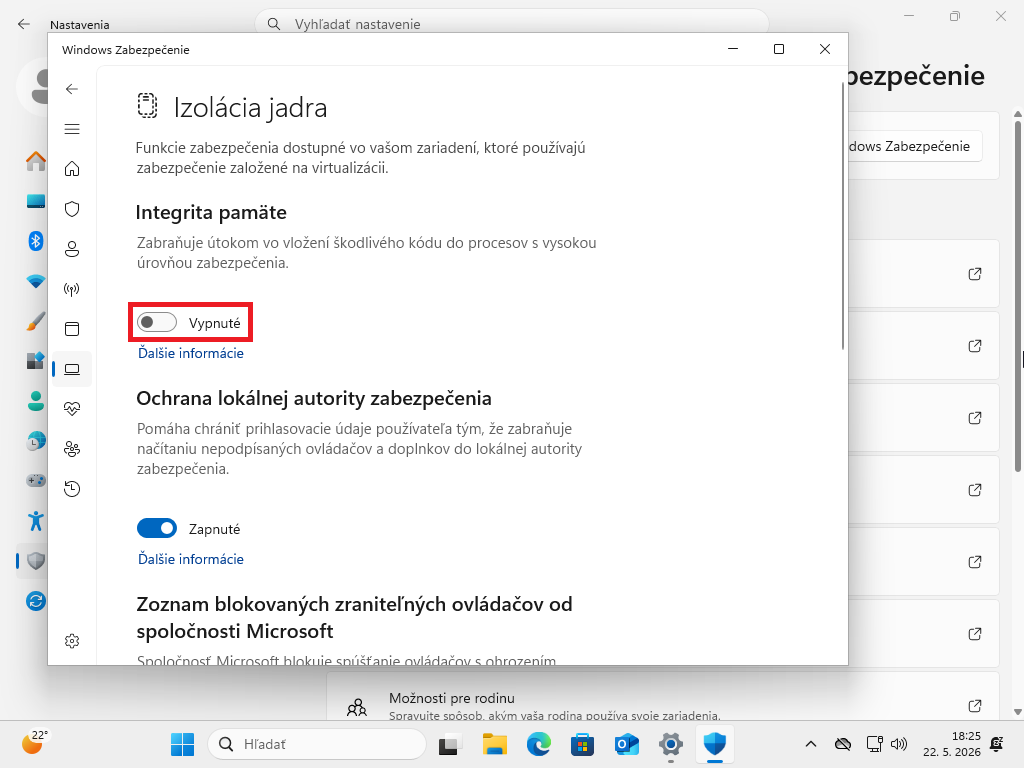Open Task View on the taskbar
This screenshot has width=1024, height=768.
pyautogui.click(x=450, y=744)
